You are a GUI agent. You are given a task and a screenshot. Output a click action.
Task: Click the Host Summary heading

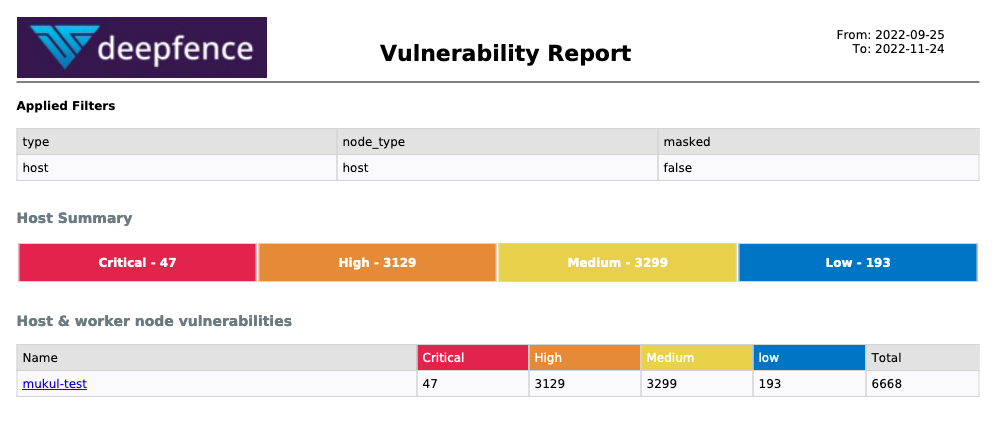pos(74,218)
